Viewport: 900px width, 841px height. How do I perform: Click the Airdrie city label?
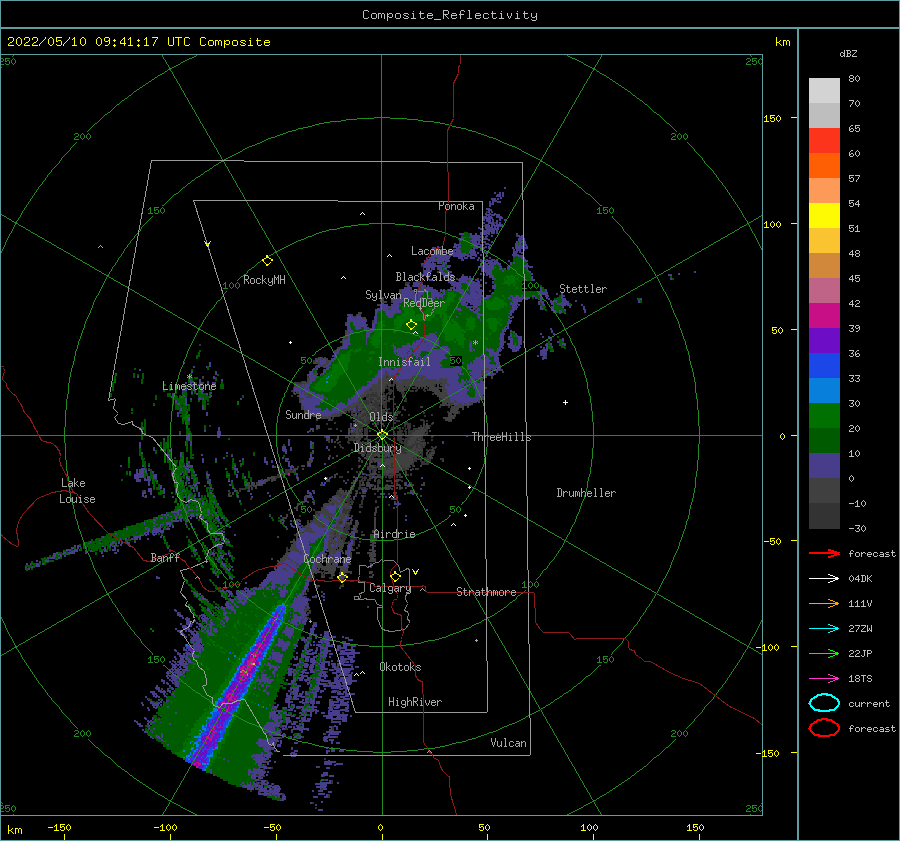394,534
